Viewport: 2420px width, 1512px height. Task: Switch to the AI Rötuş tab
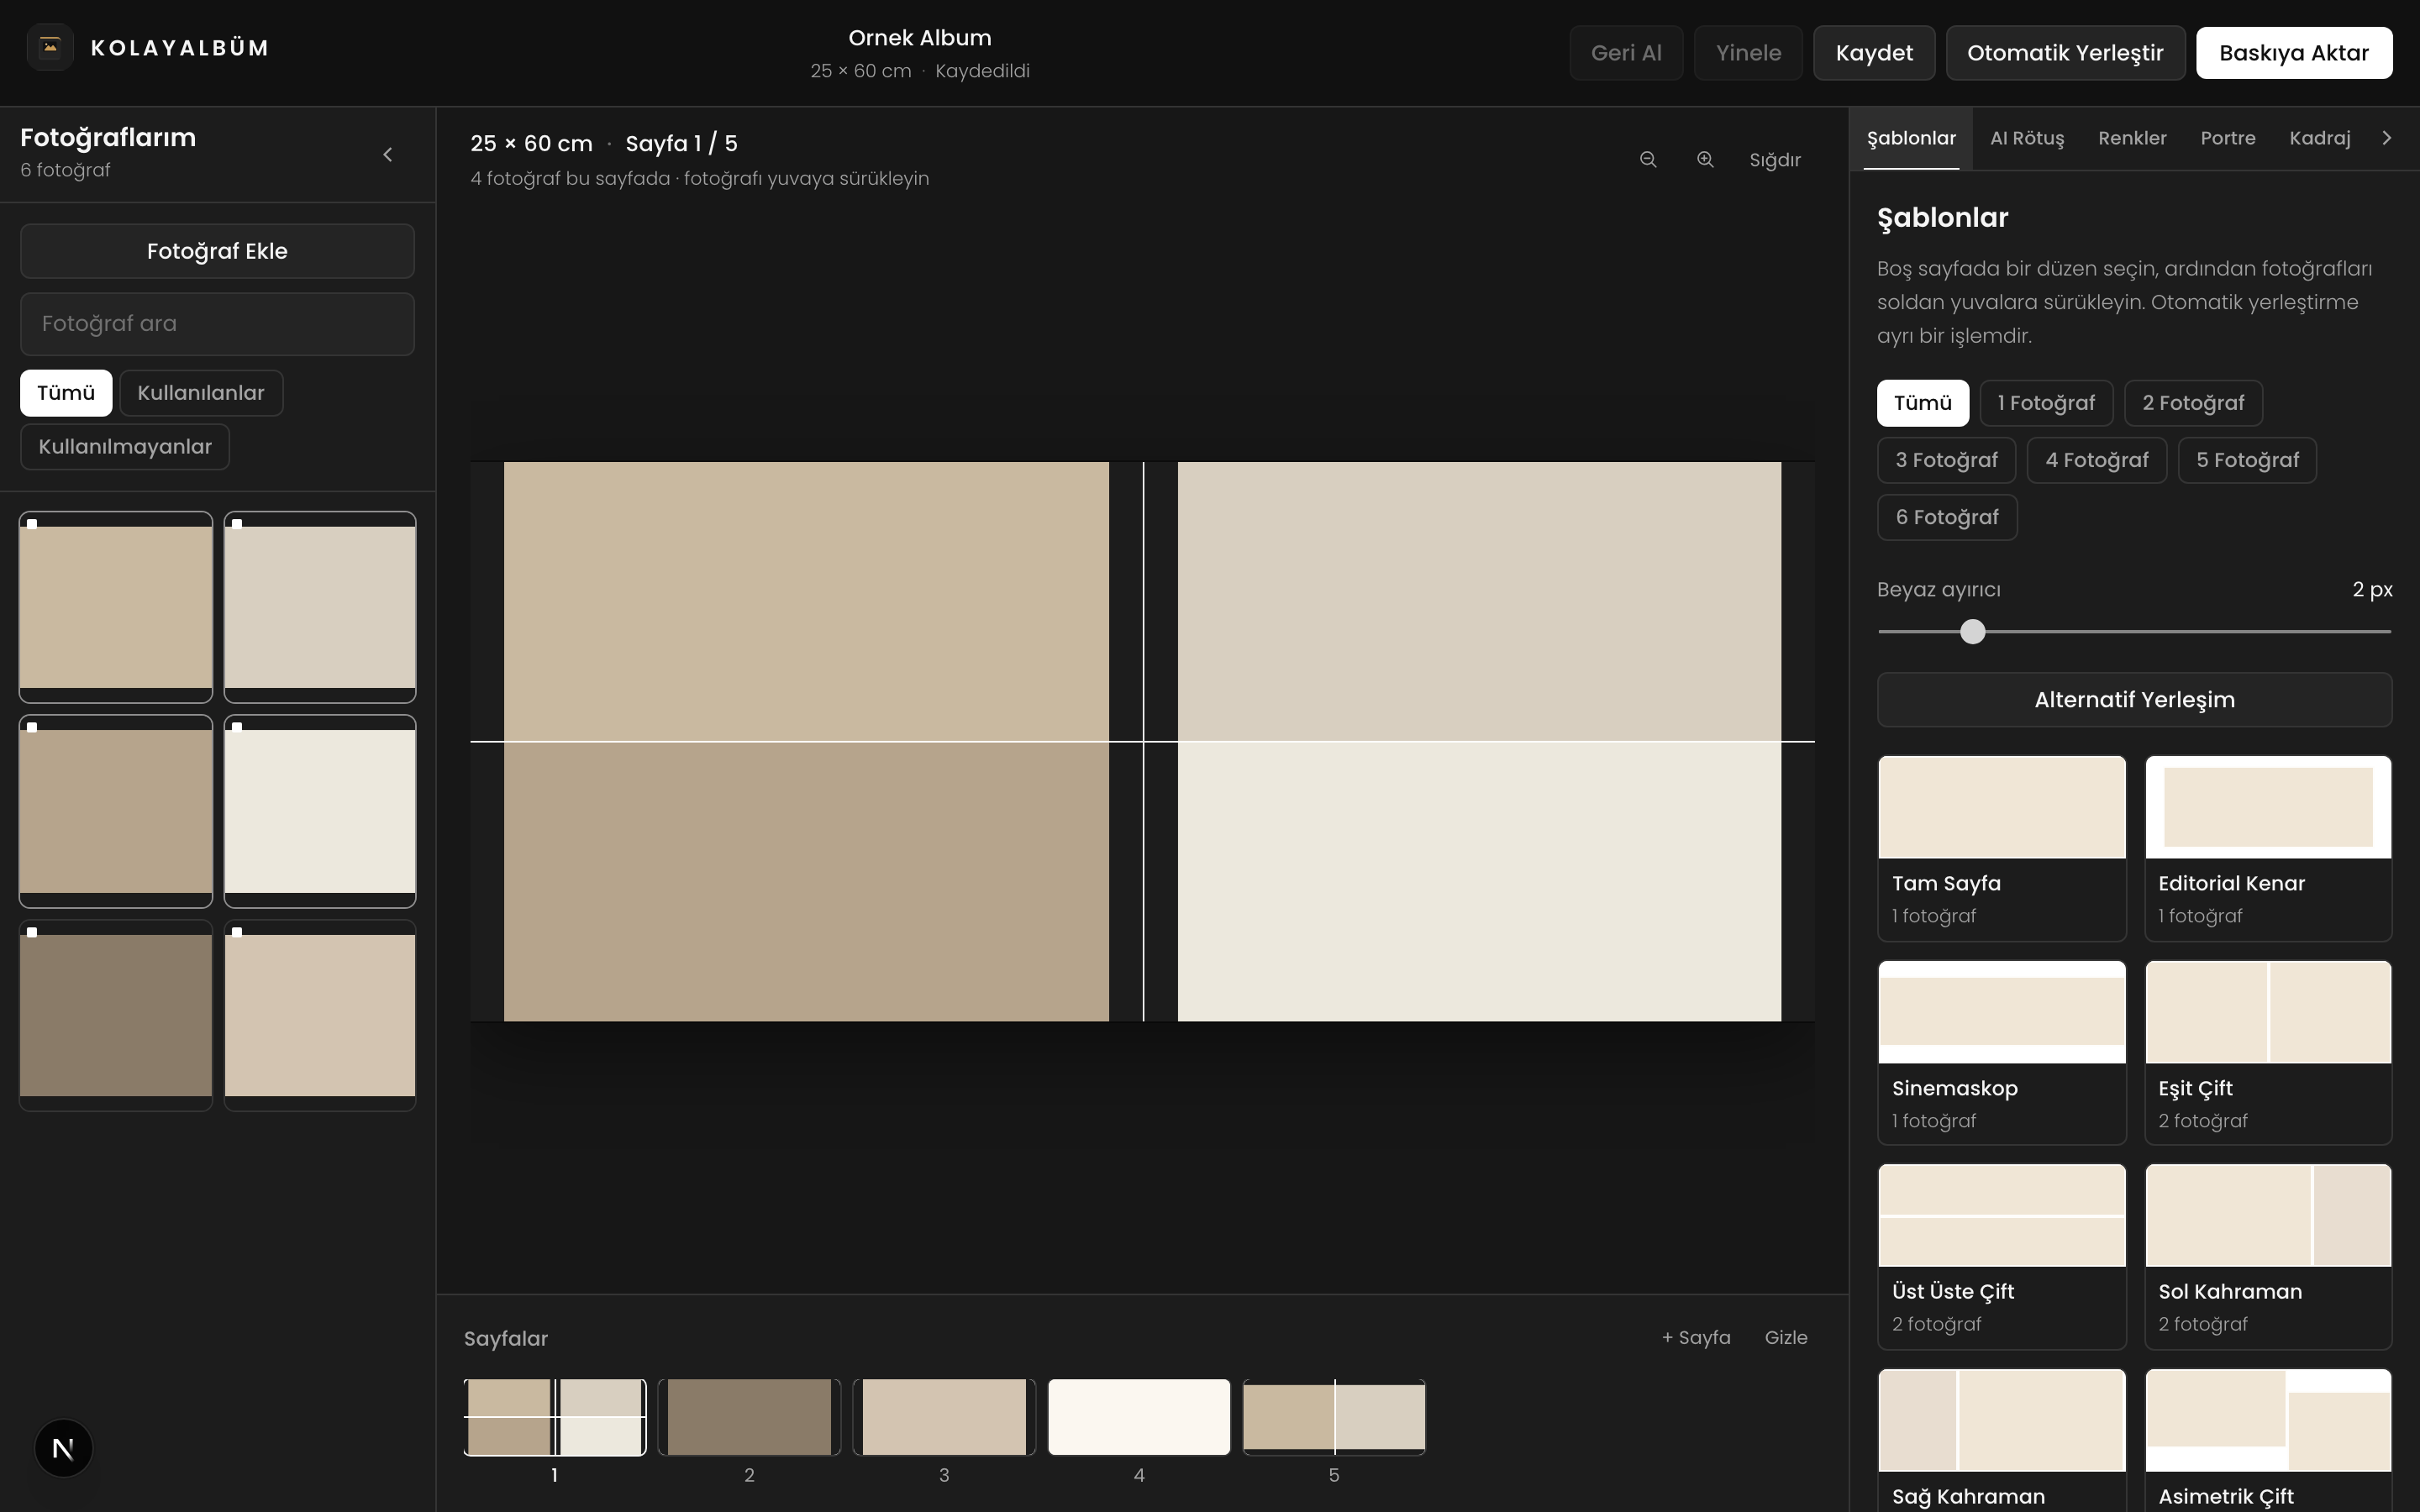(x=2027, y=138)
